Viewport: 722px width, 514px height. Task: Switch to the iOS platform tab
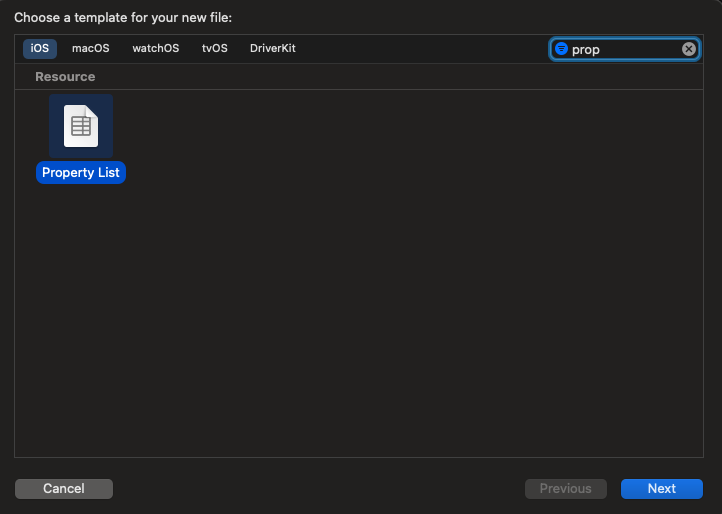point(40,48)
